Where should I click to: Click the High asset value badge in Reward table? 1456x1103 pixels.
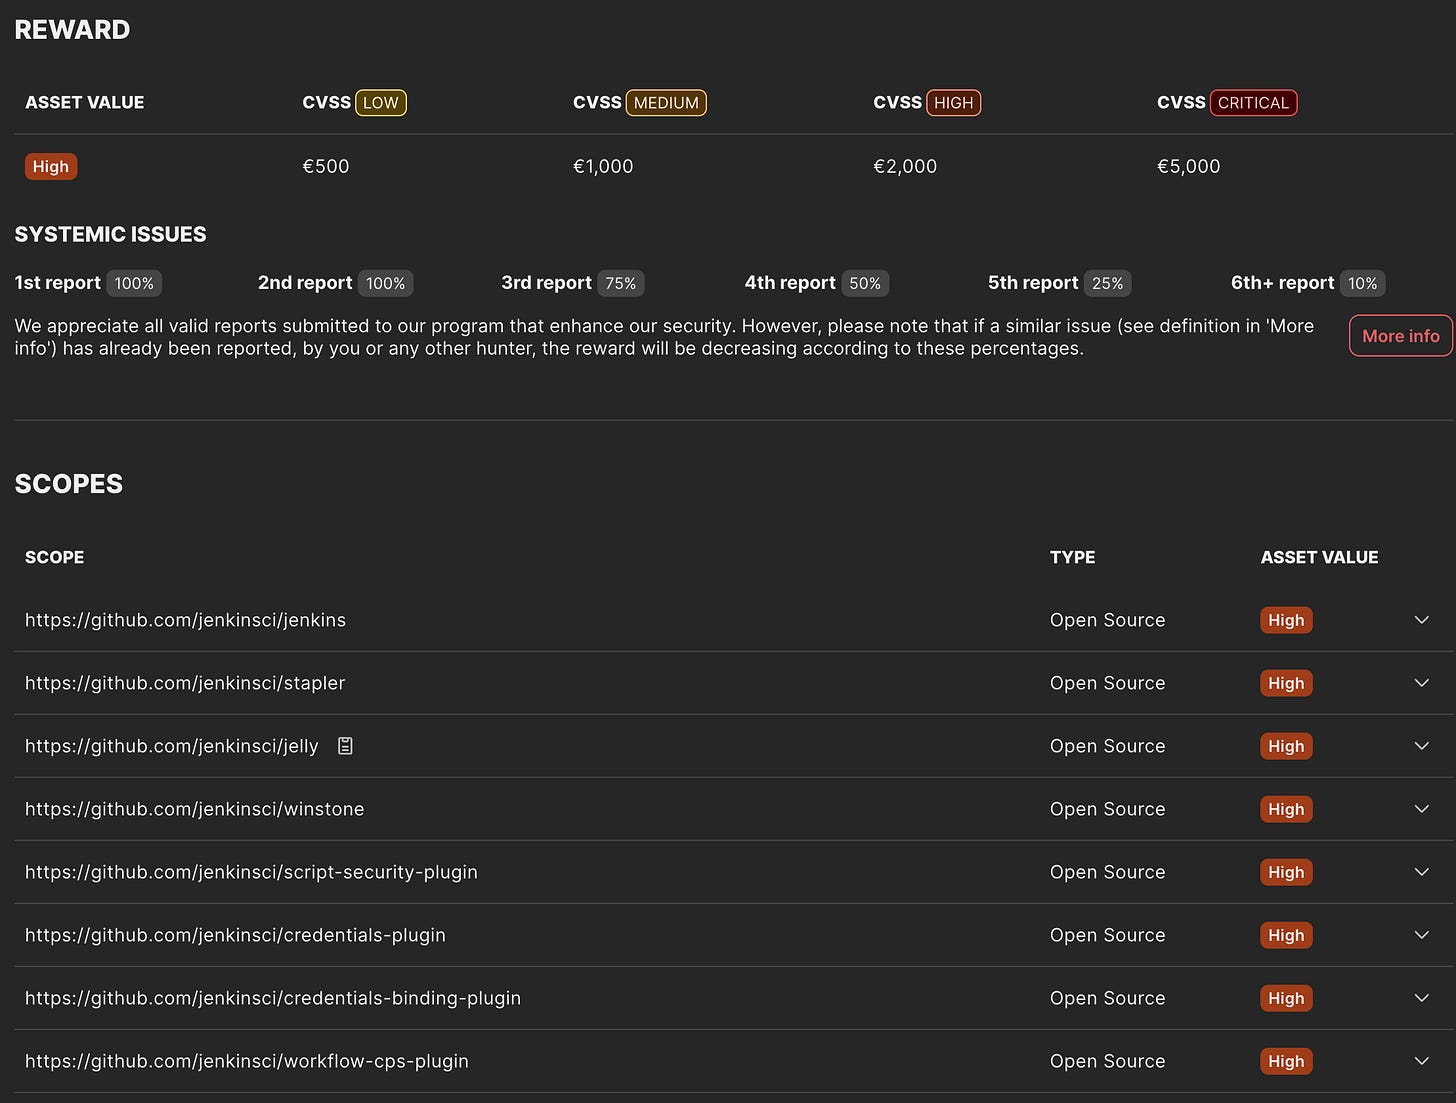pos(50,167)
